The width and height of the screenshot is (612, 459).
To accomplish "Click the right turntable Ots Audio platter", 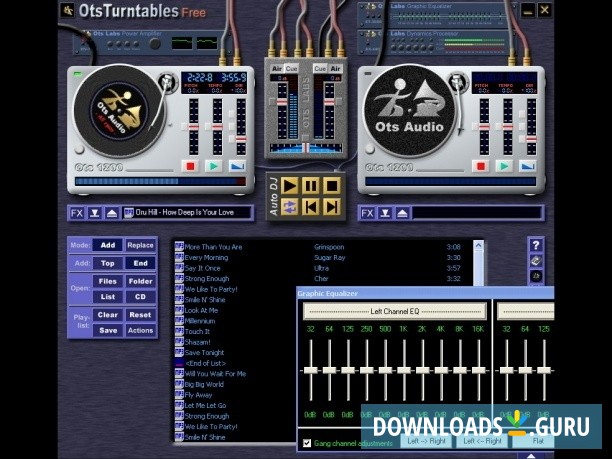I will [x=409, y=111].
